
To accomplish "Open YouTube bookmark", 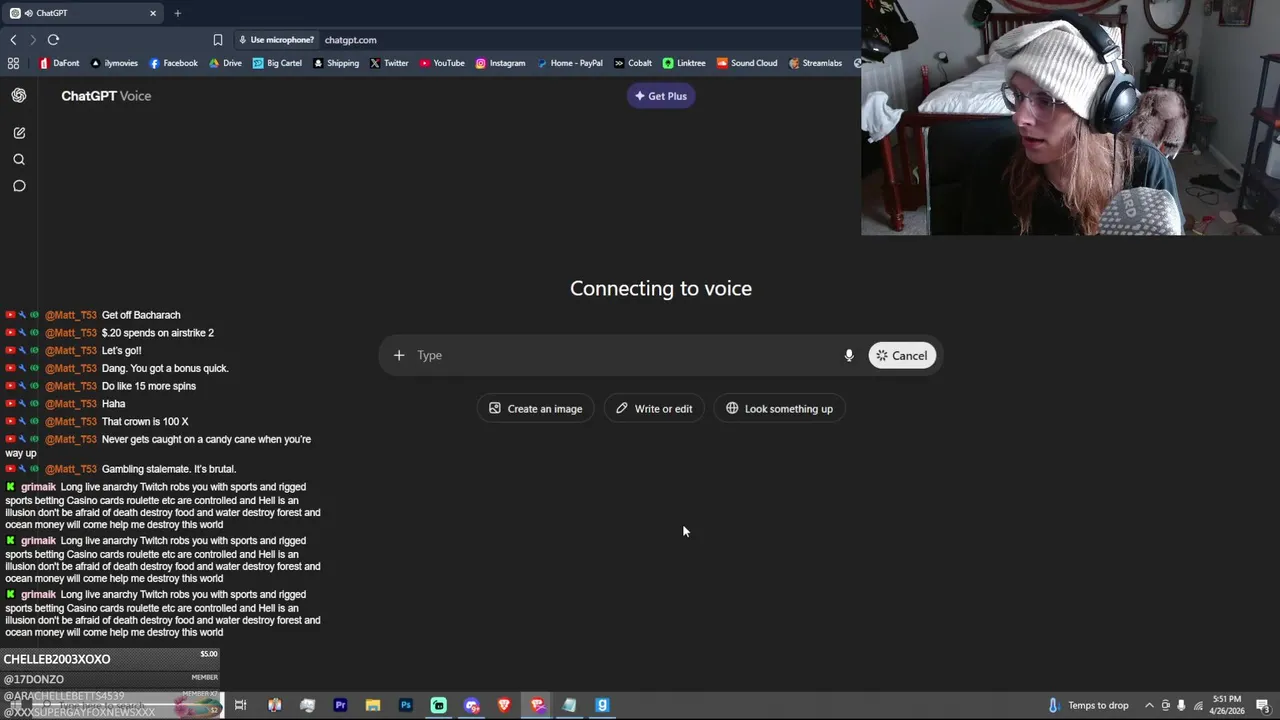I will tap(442, 63).
